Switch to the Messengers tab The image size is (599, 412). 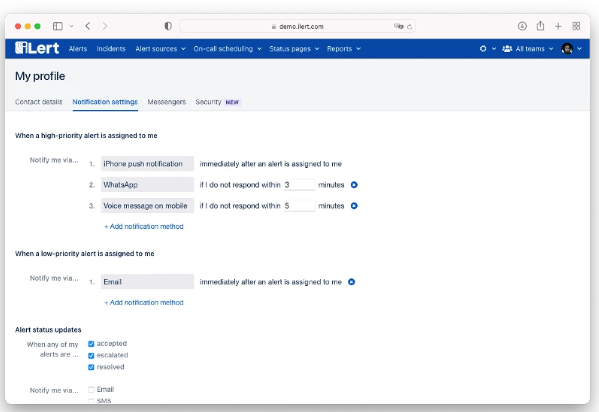coord(167,102)
